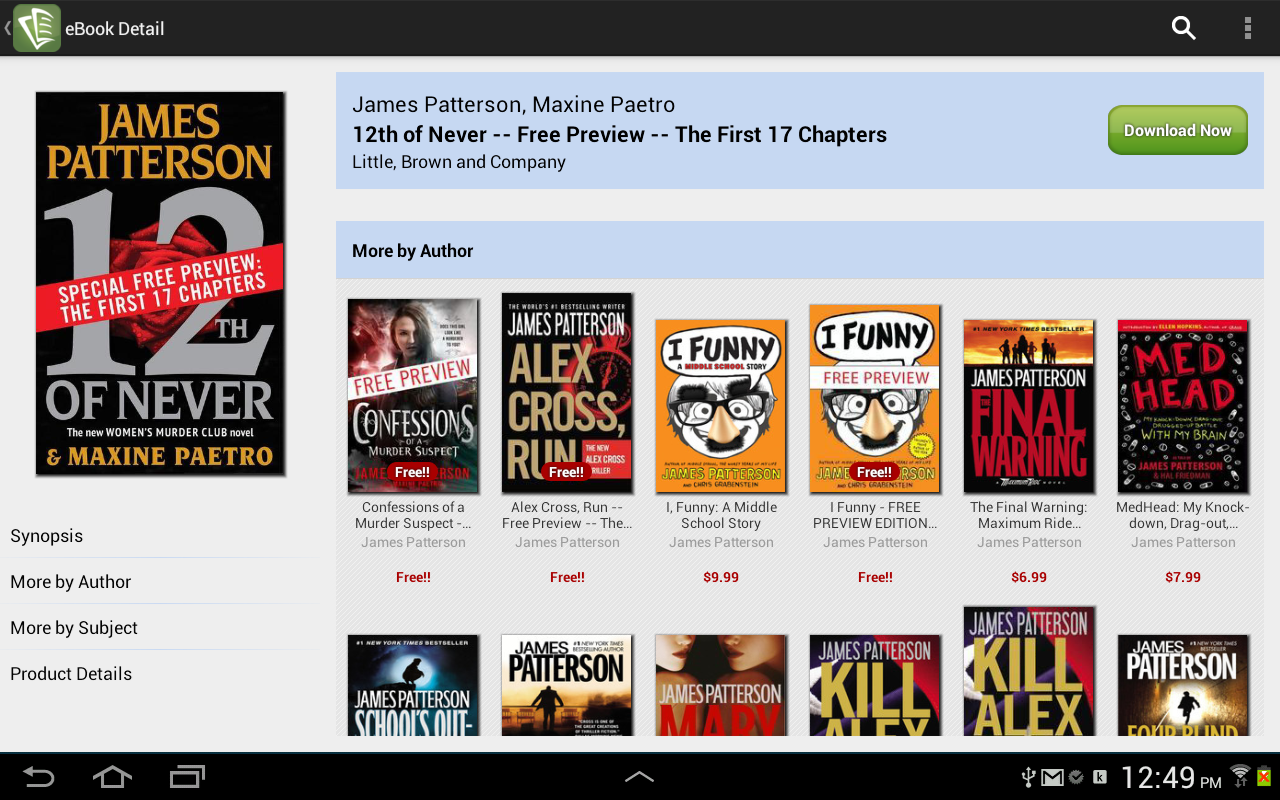Viewport: 1280px width, 800px height.
Task: Tap title 'Confessions of a Murder Suspect'
Action: 413,515
